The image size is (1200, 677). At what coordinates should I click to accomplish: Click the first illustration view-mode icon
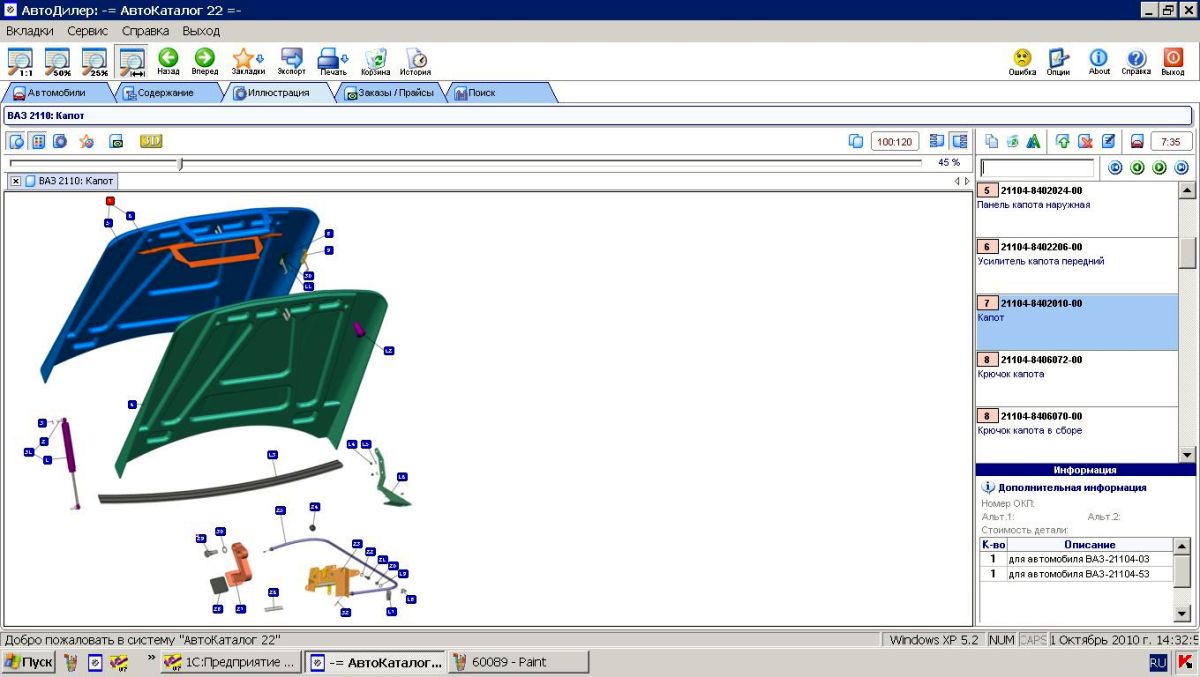coord(16,141)
